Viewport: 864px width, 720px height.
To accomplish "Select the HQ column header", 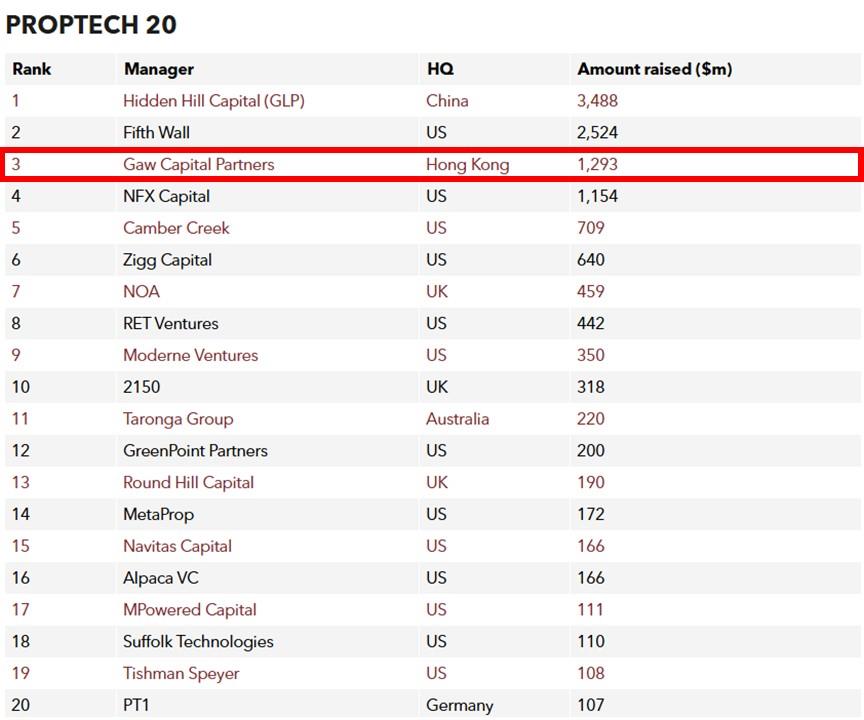I will point(440,69).
